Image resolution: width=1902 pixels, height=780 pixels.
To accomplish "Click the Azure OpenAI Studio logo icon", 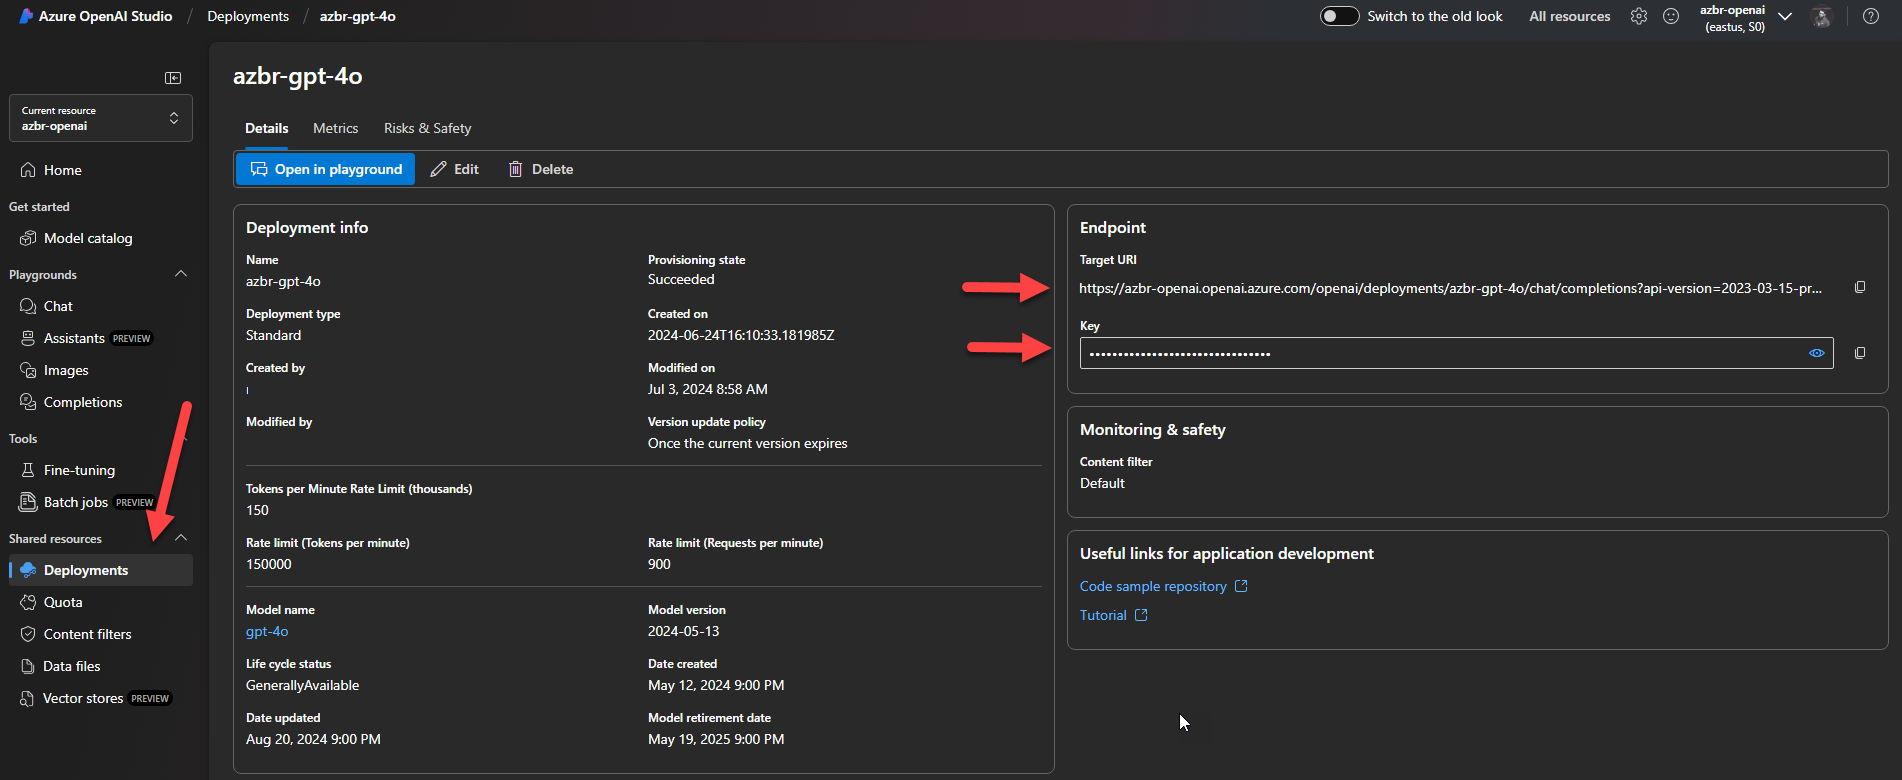I will tap(26, 16).
